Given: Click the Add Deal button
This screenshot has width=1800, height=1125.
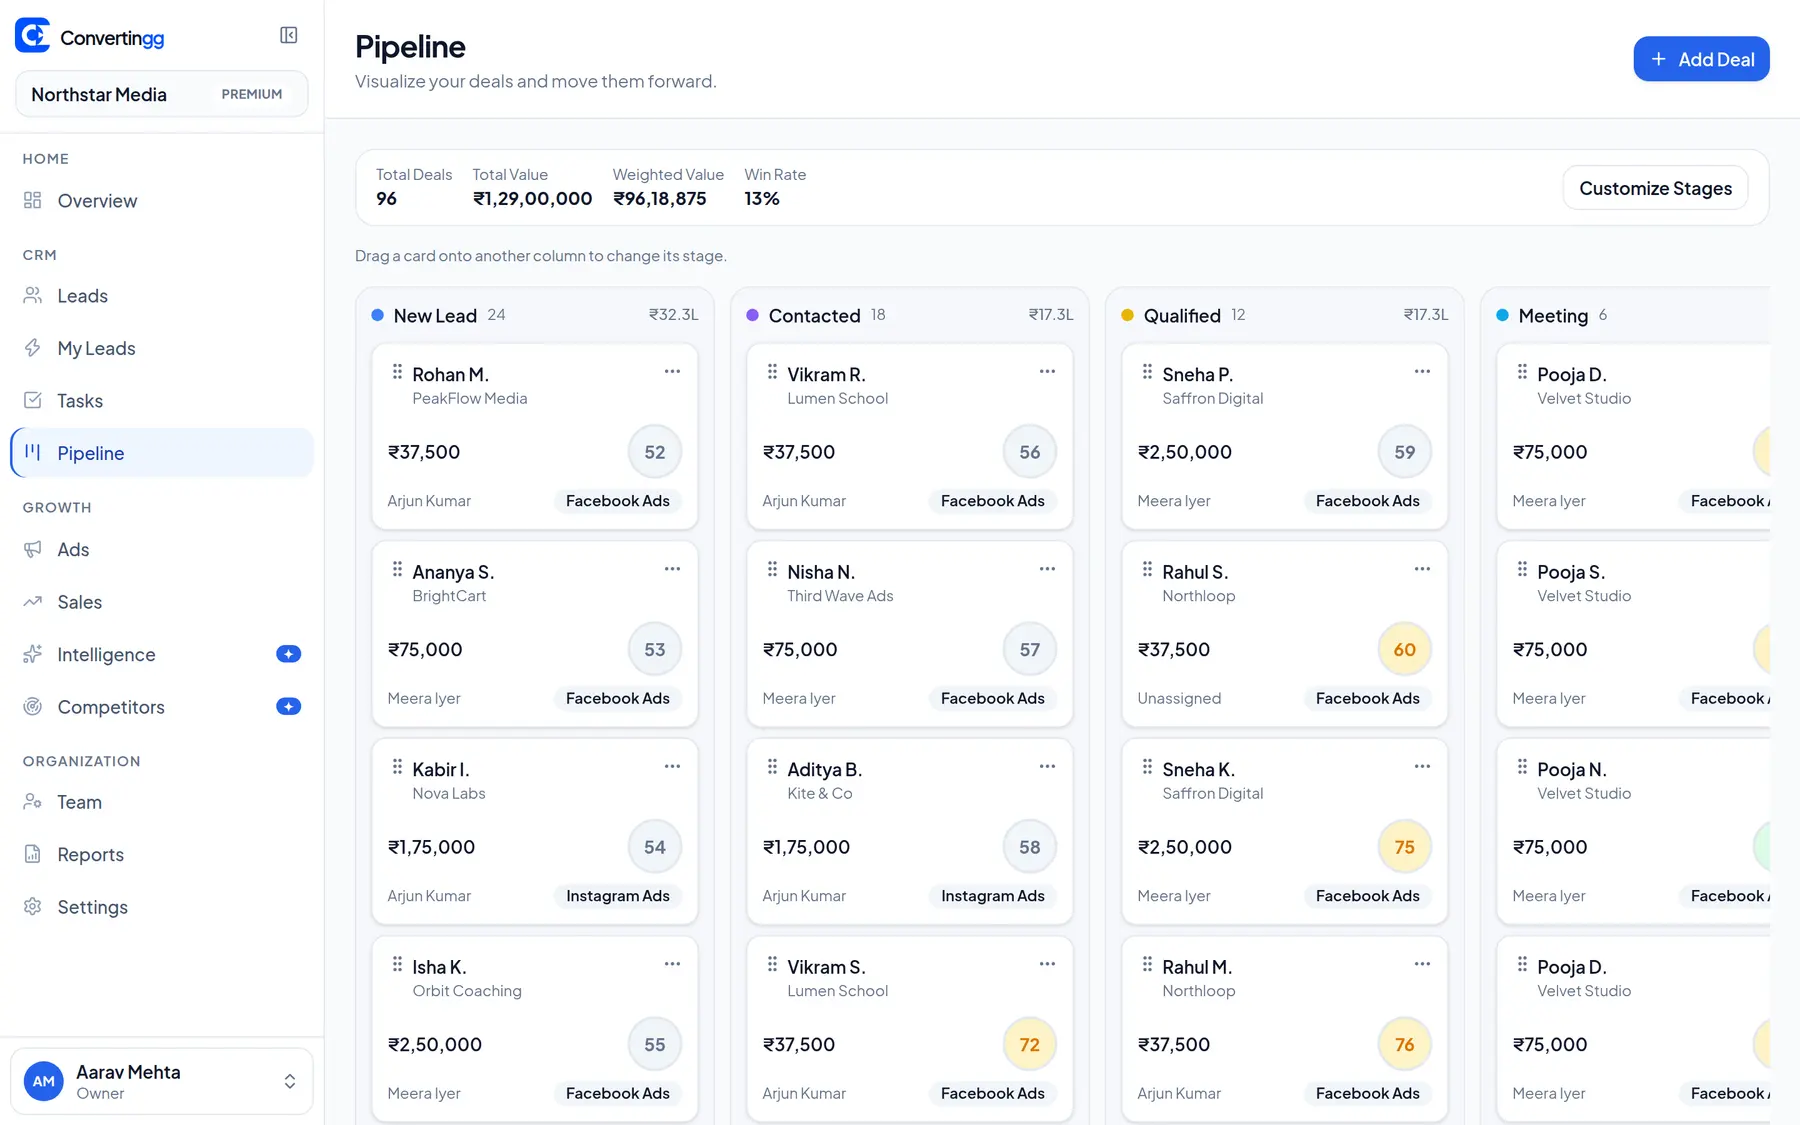Looking at the screenshot, I should [x=1701, y=59].
